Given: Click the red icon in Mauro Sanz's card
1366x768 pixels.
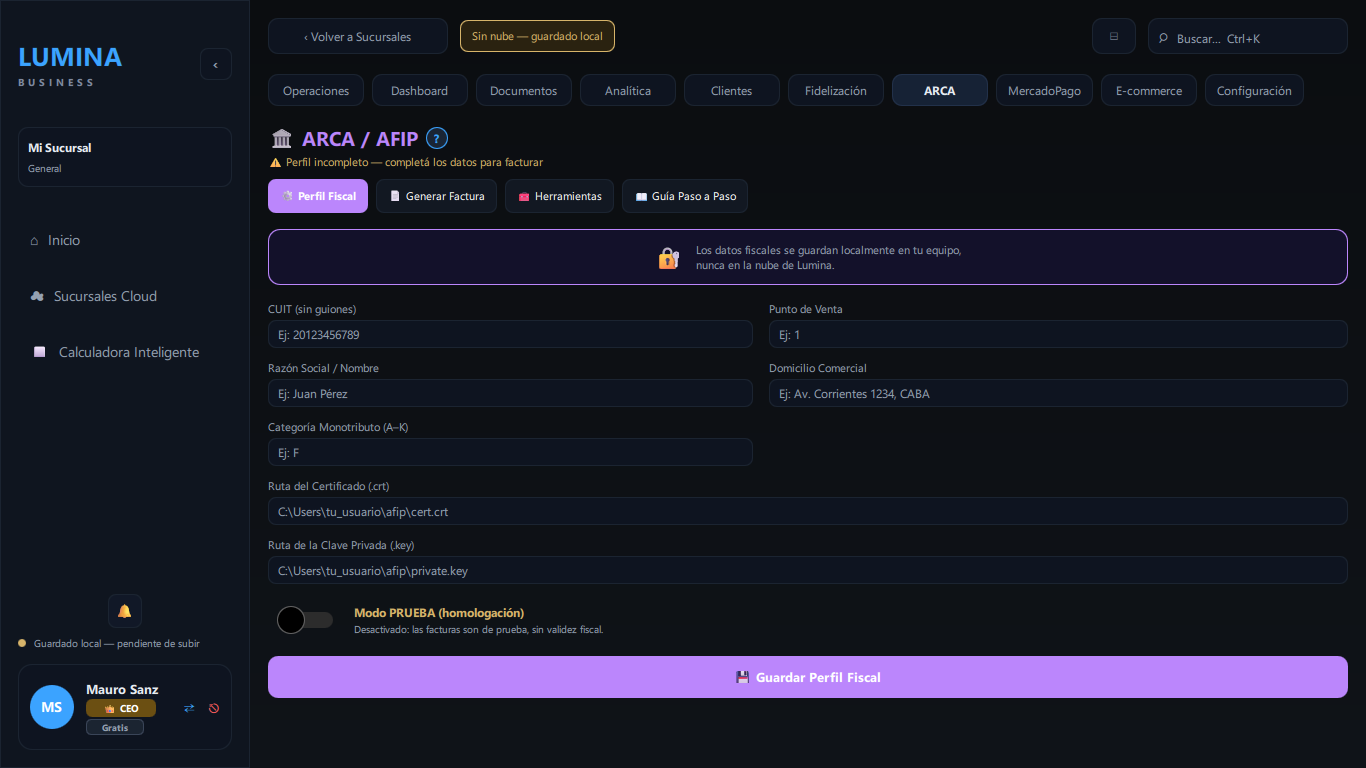Looking at the screenshot, I should pos(214,708).
